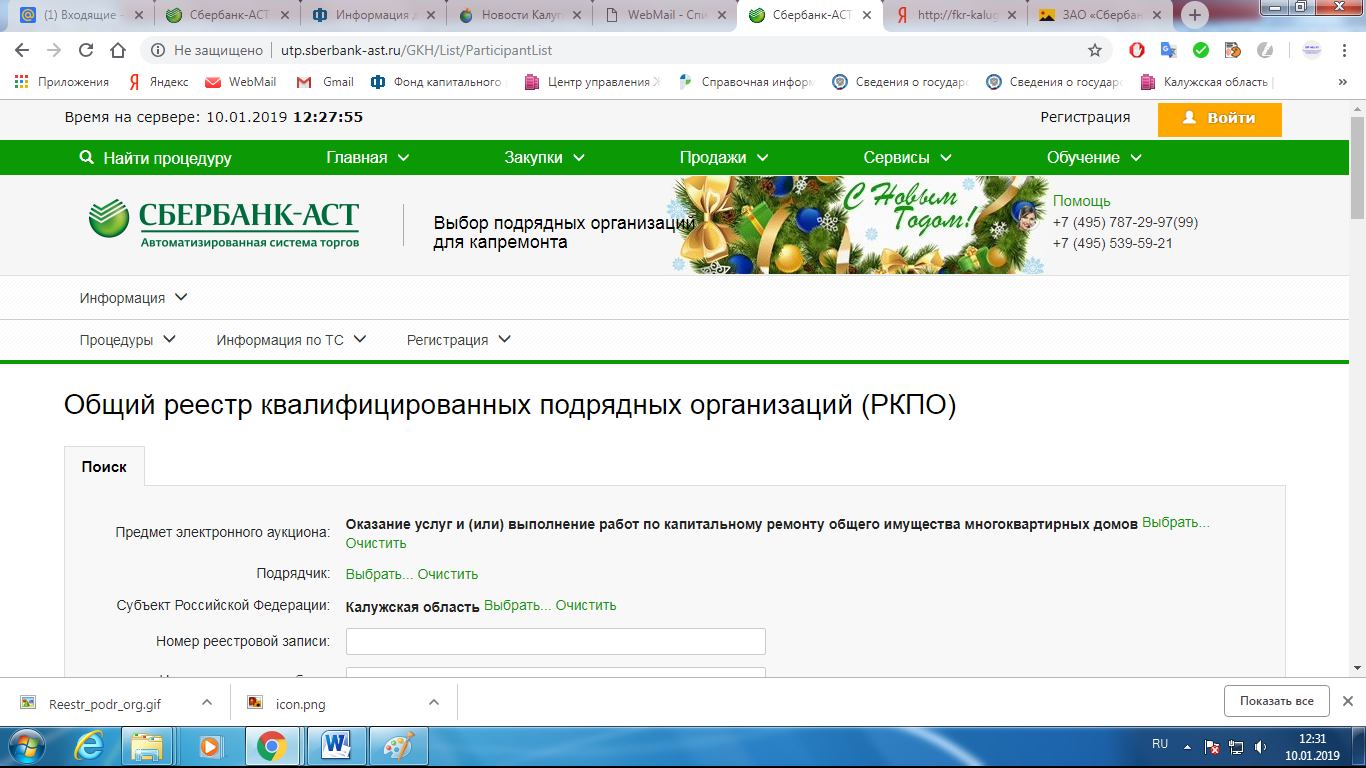Open the Продажи dropdown menu
The image size is (1366, 768).
click(724, 158)
